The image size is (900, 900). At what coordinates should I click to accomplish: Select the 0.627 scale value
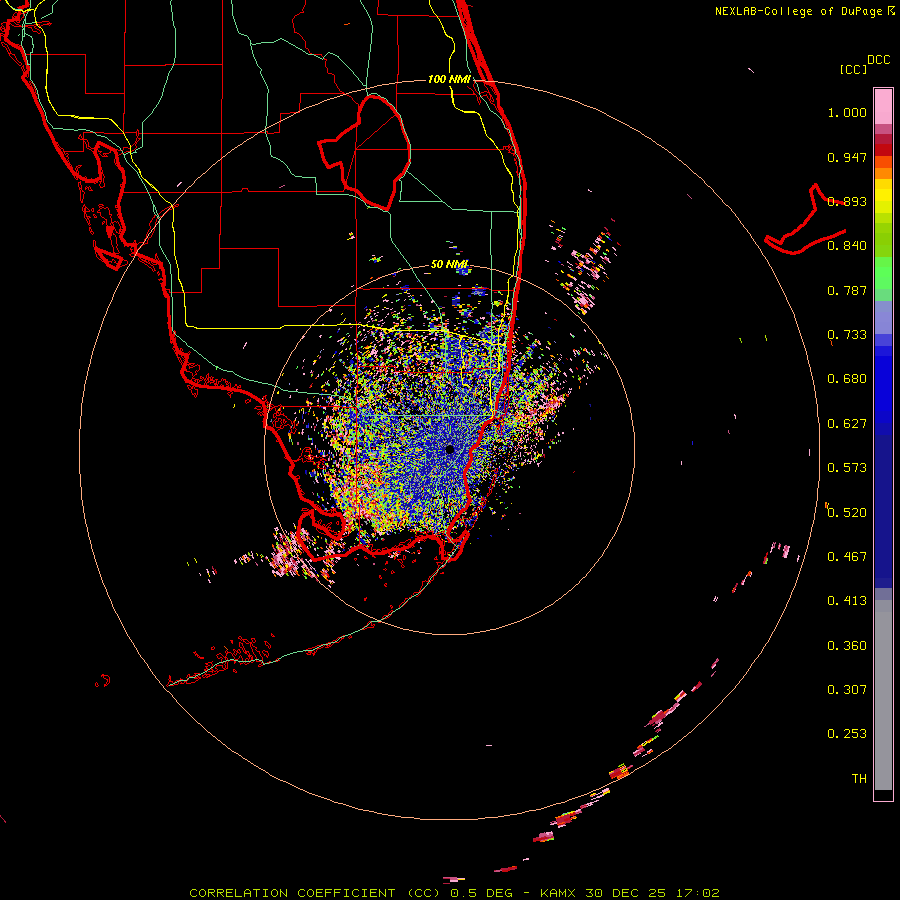pyautogui.click(x=847, y=424)
